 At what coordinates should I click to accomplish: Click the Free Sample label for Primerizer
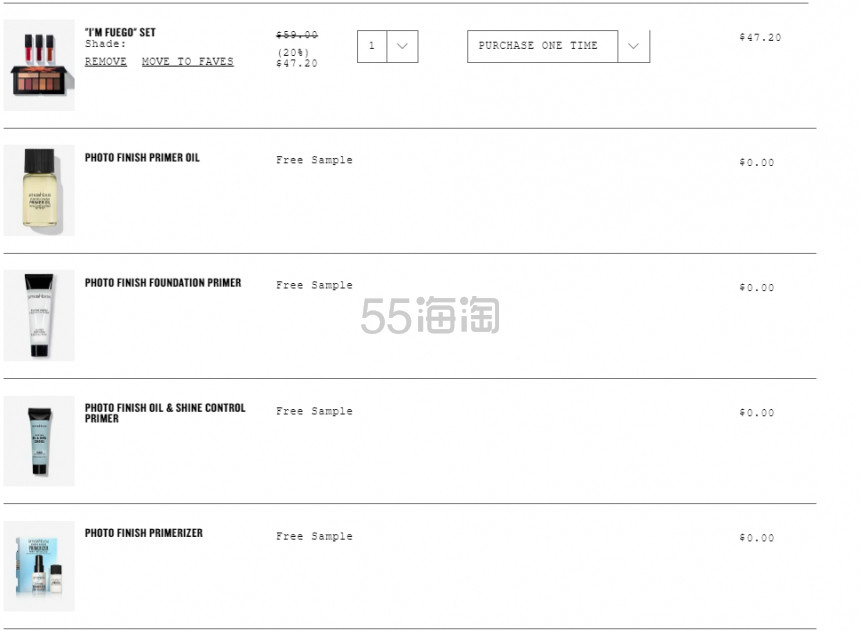[x=314, y=536]
